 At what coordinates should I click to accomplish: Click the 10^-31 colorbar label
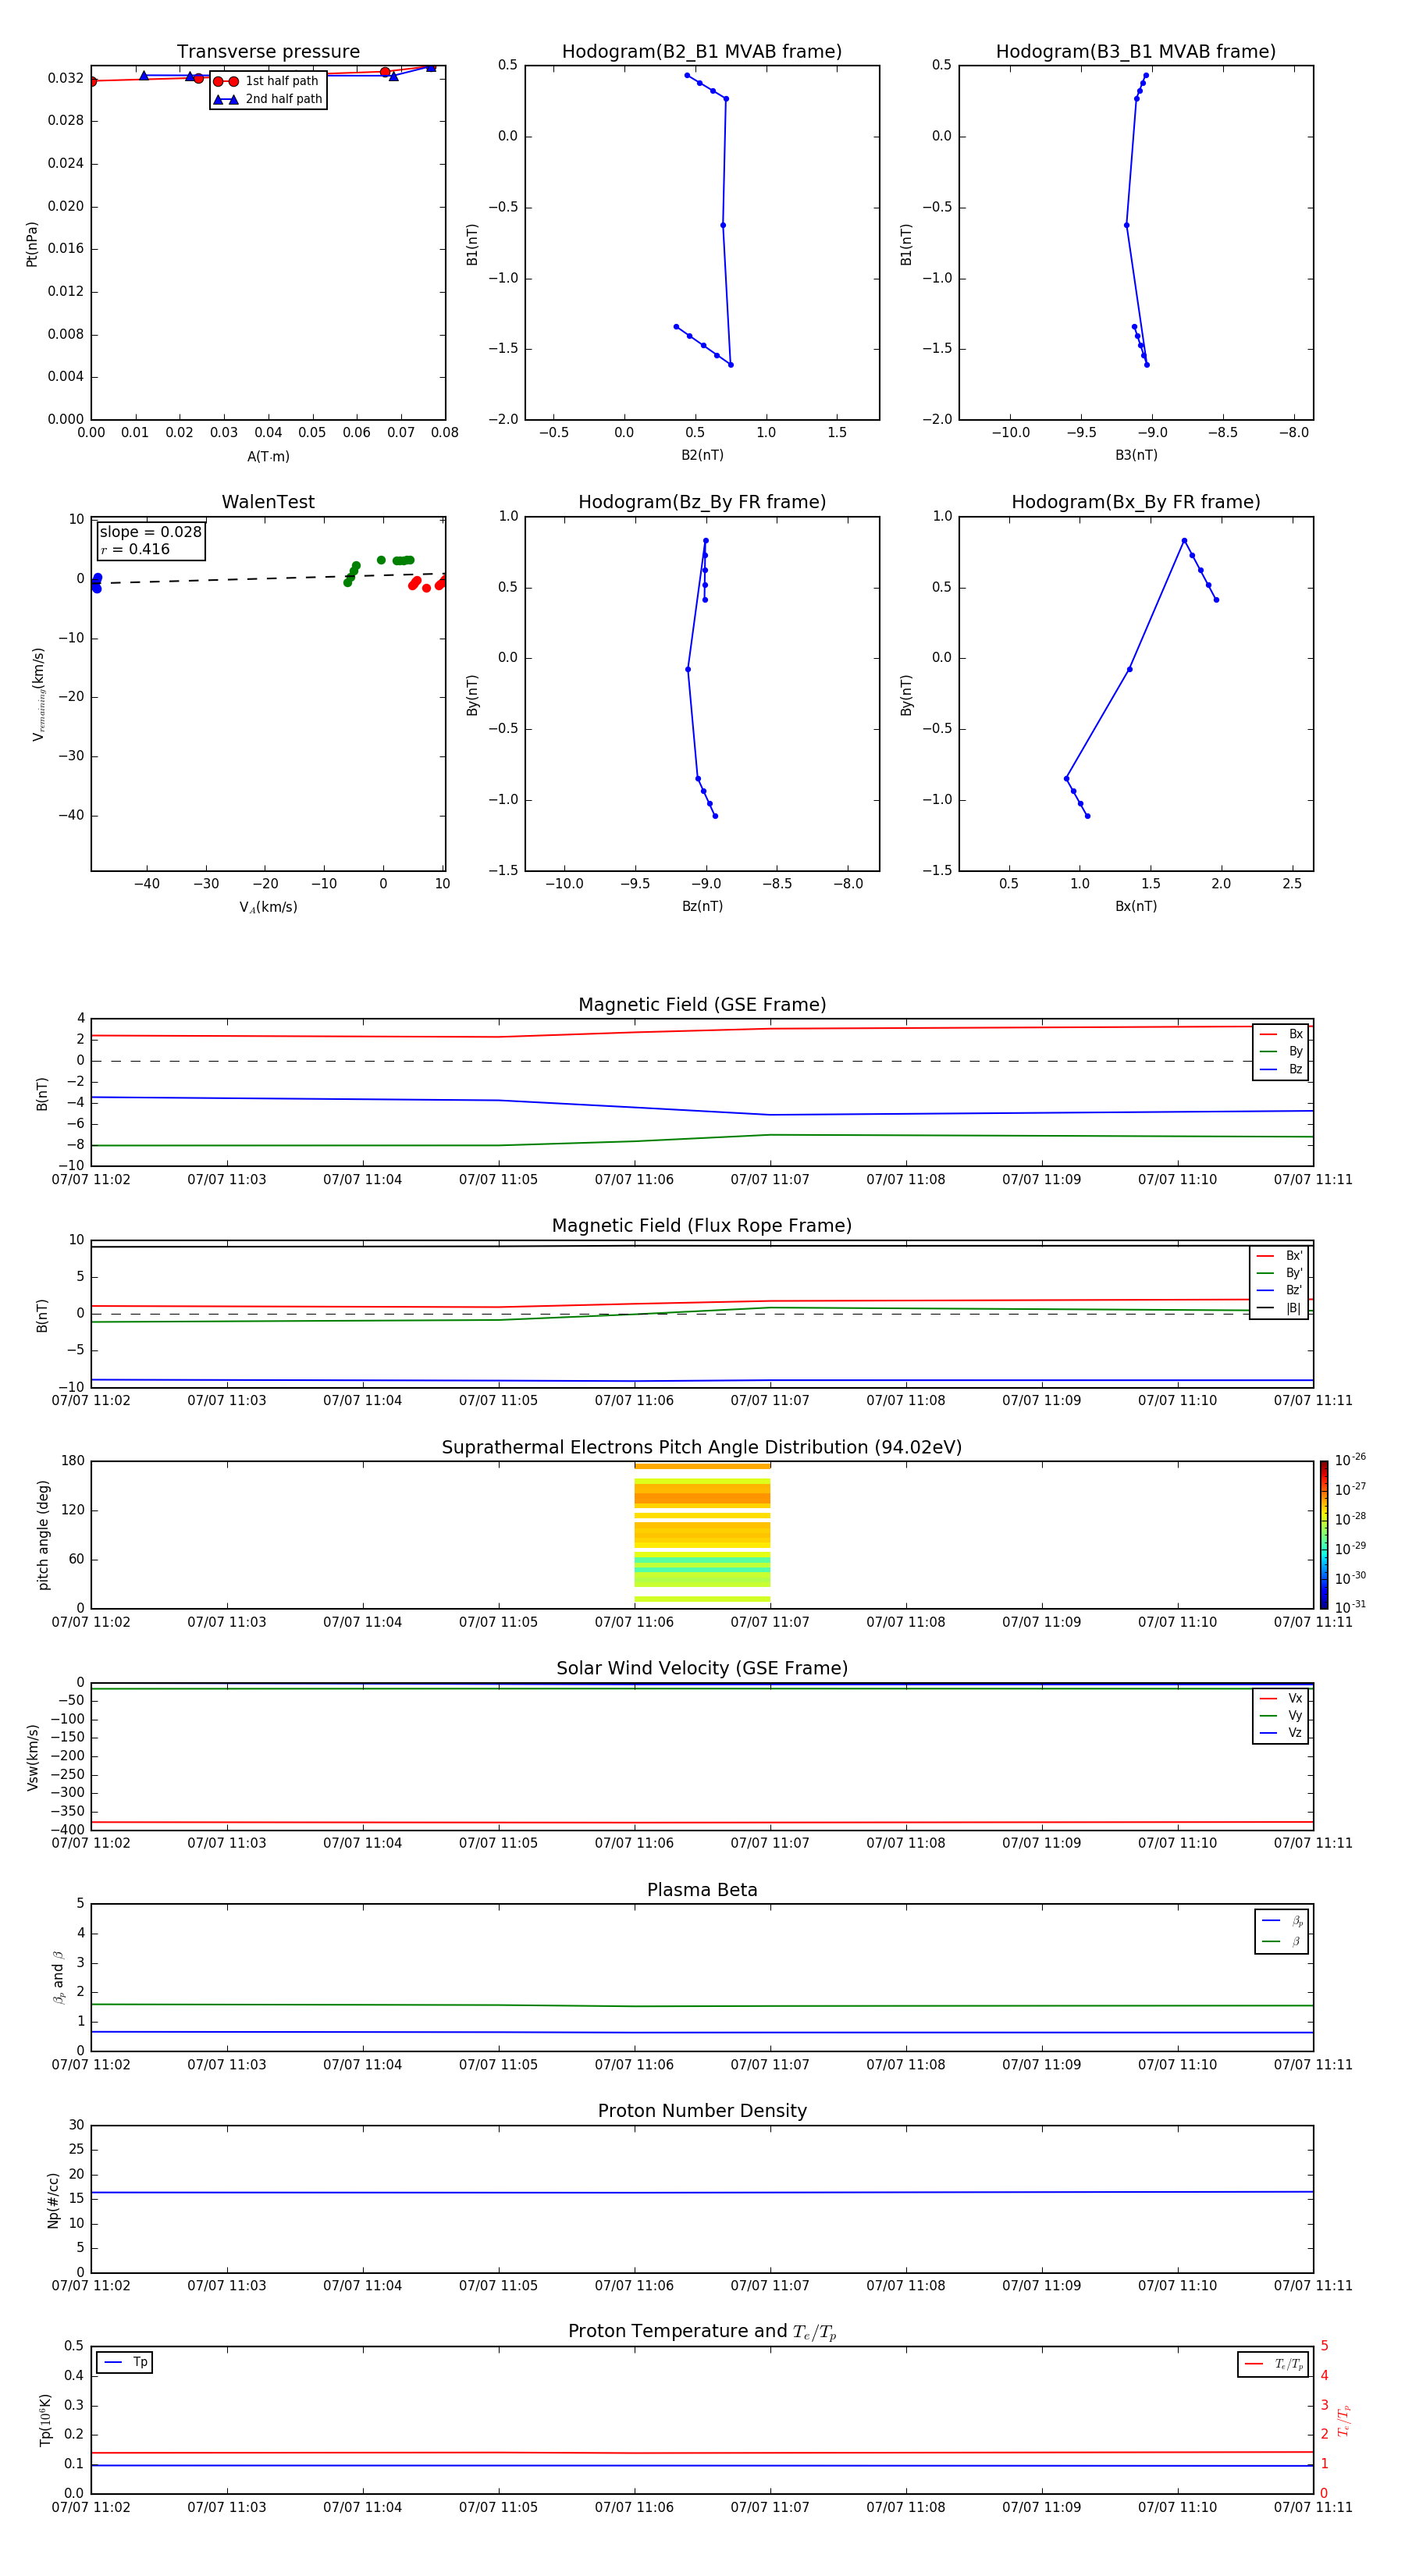pyautogui.click(x=1350, y=1607)
